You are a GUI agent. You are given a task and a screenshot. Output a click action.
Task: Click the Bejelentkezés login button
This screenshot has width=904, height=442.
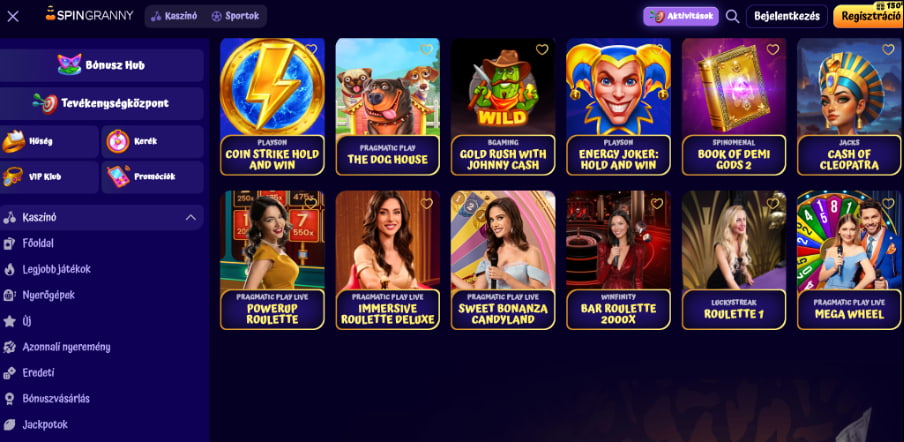[786, 16]
